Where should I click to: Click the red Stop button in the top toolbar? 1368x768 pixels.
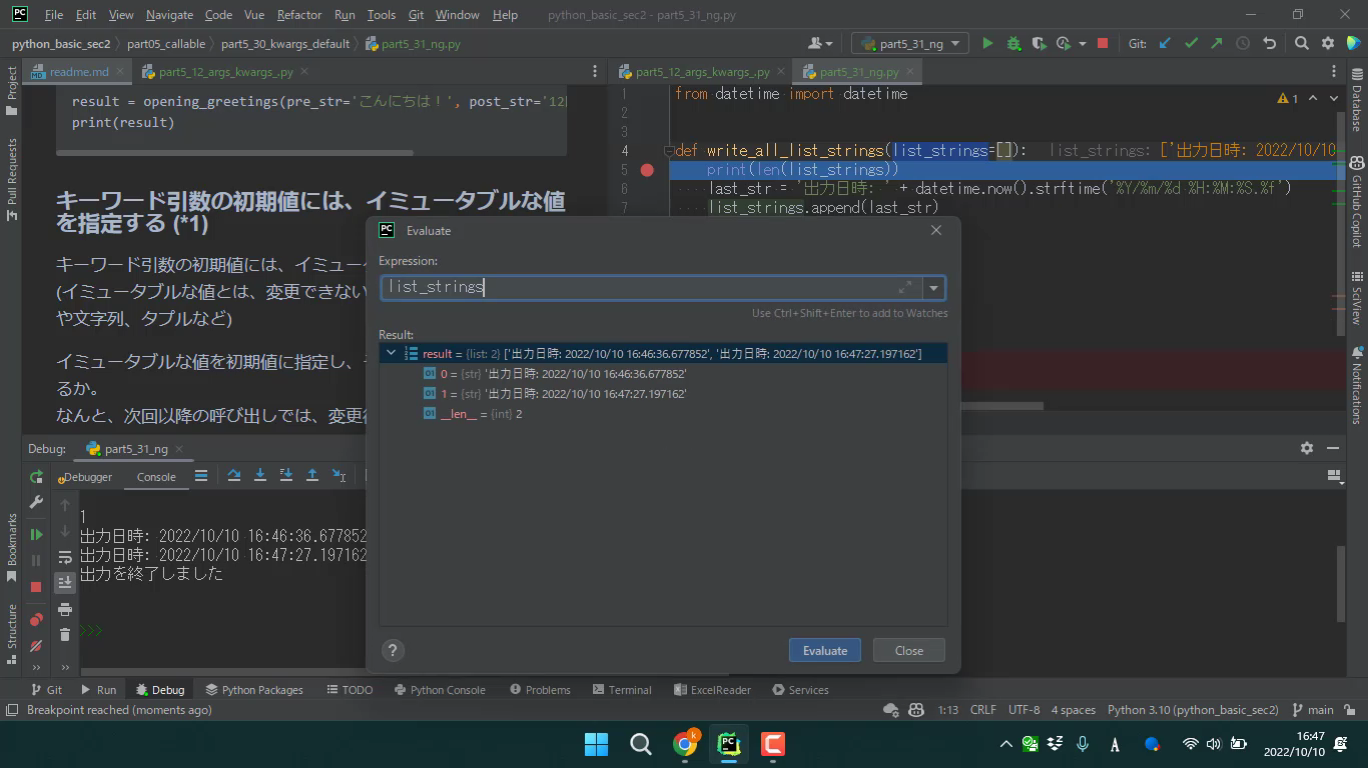(1102, 43)
